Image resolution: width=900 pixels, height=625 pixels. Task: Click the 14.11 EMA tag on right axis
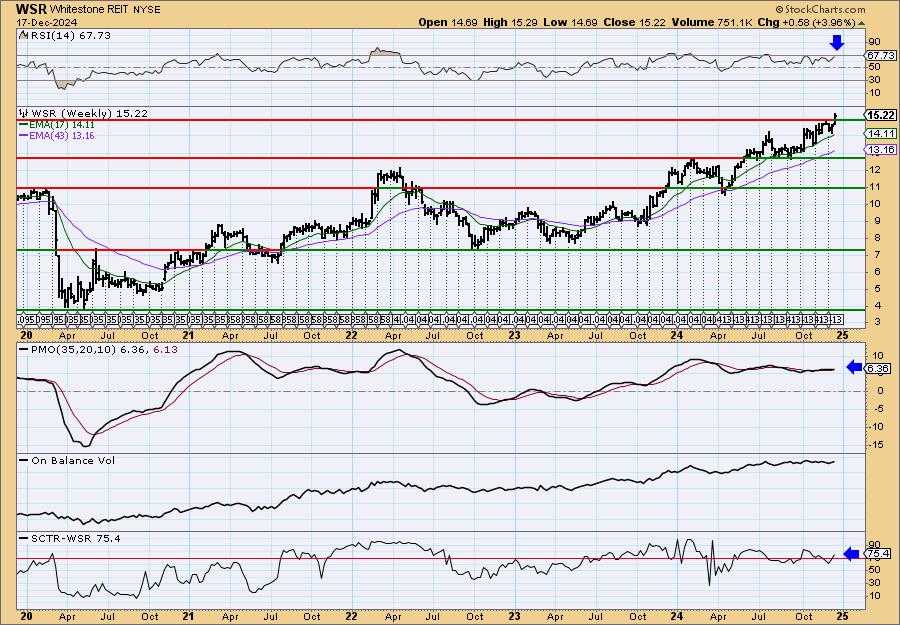[880, 133]
